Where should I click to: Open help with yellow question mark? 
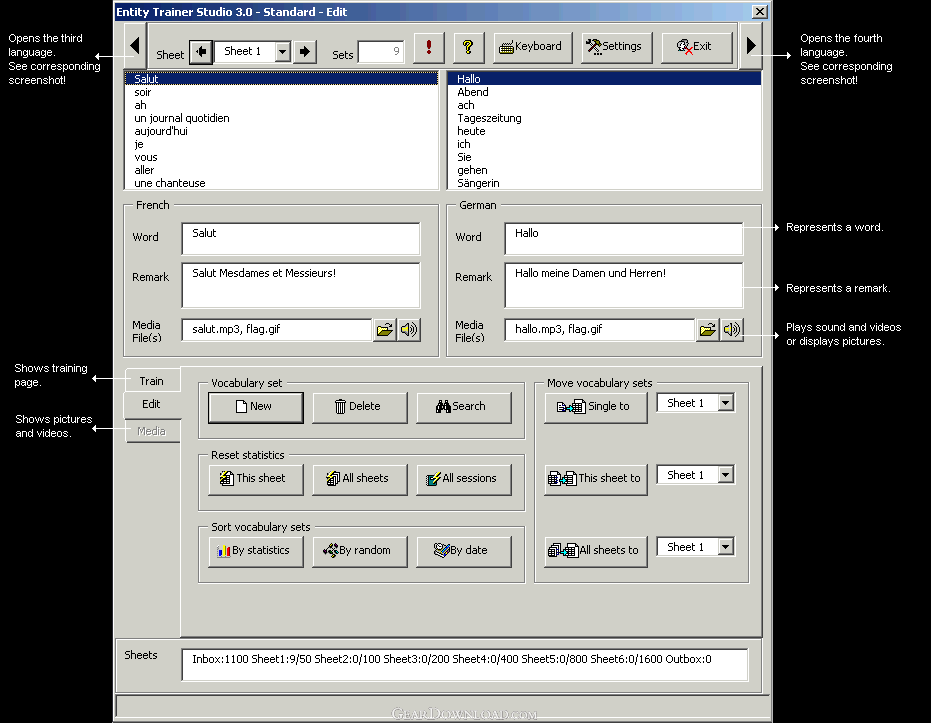point(468,47)
